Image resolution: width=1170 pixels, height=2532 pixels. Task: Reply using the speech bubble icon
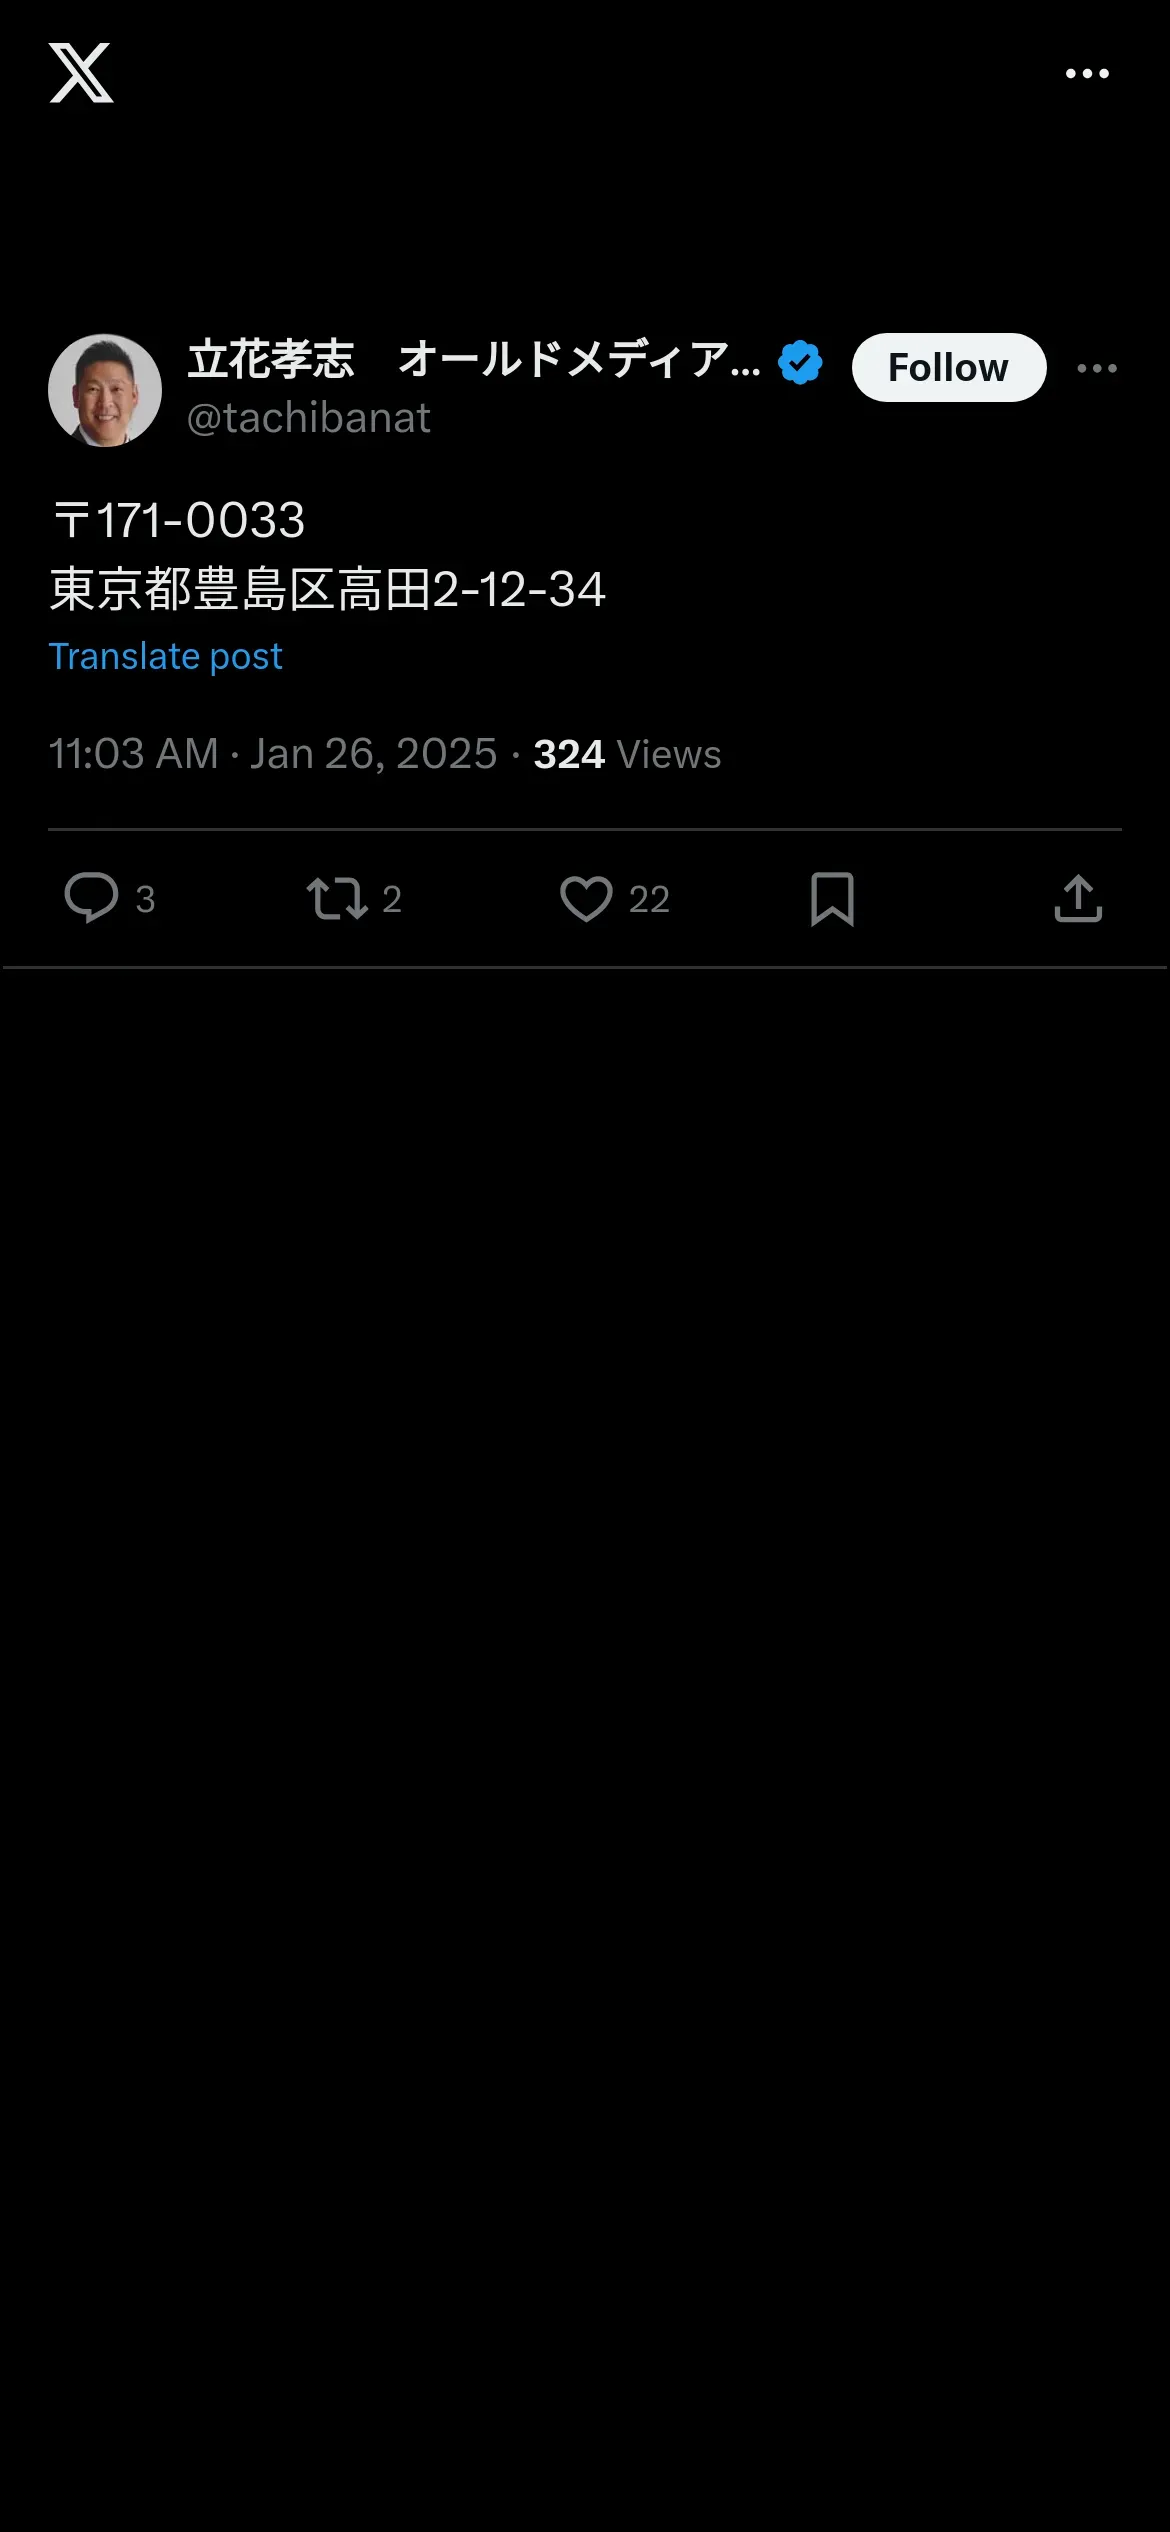click(x=91, y=897)
